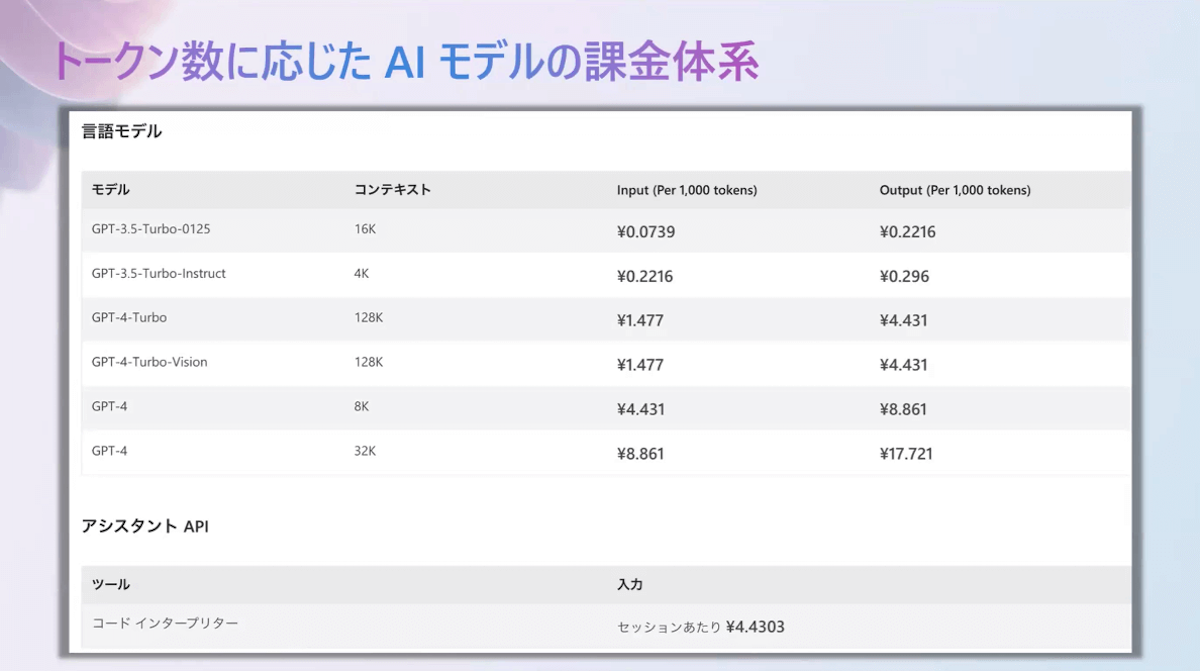
Task: Click the GPT-4-Turbo model name
Action: 129,317
